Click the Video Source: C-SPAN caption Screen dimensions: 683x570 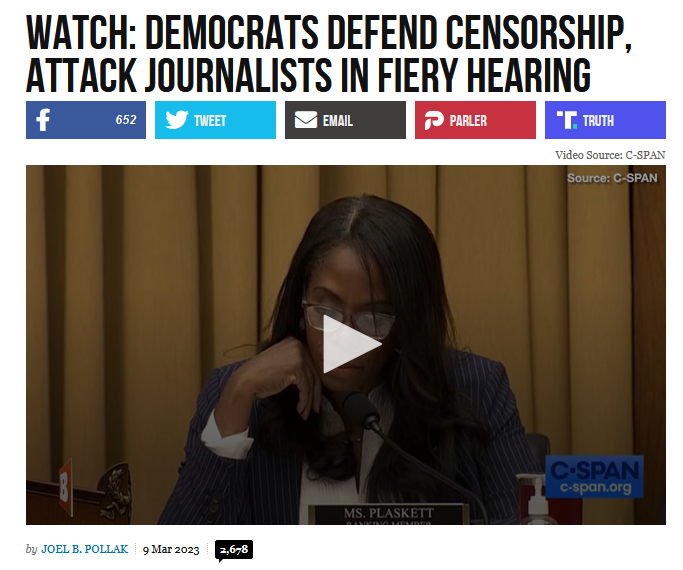(610, 155)
